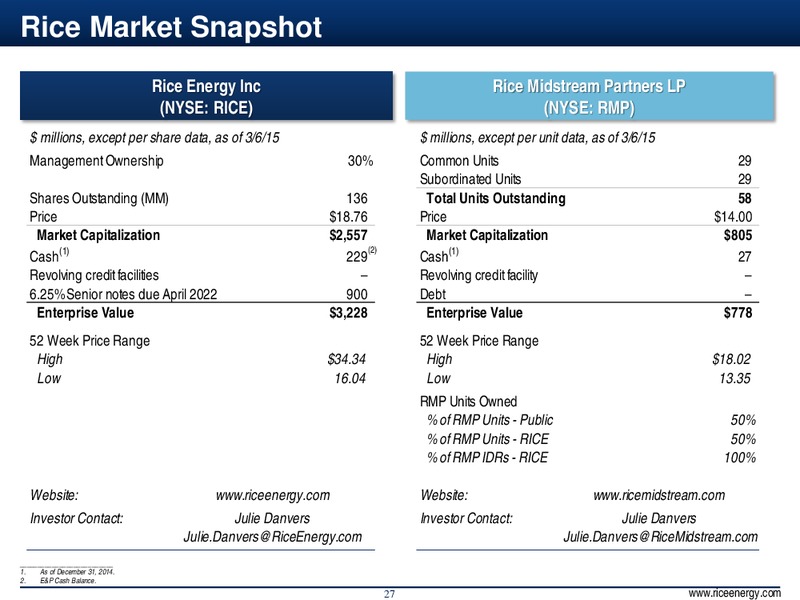Select the Shares Outstanding (MM) label

coord(99,198)
